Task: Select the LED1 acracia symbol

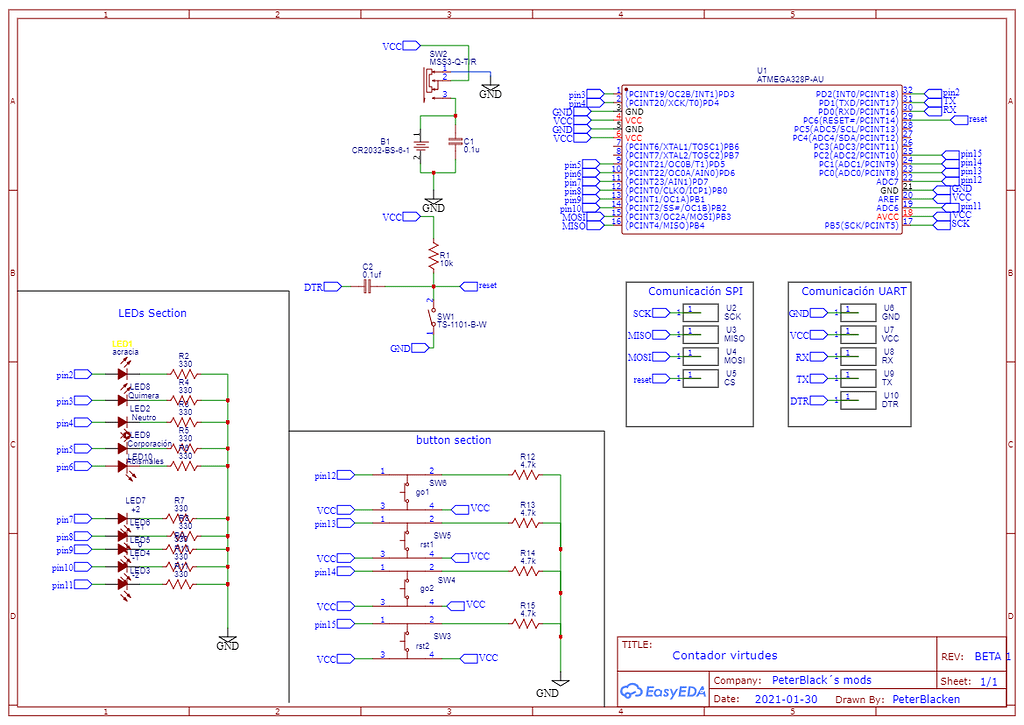Action: (122, 372)
